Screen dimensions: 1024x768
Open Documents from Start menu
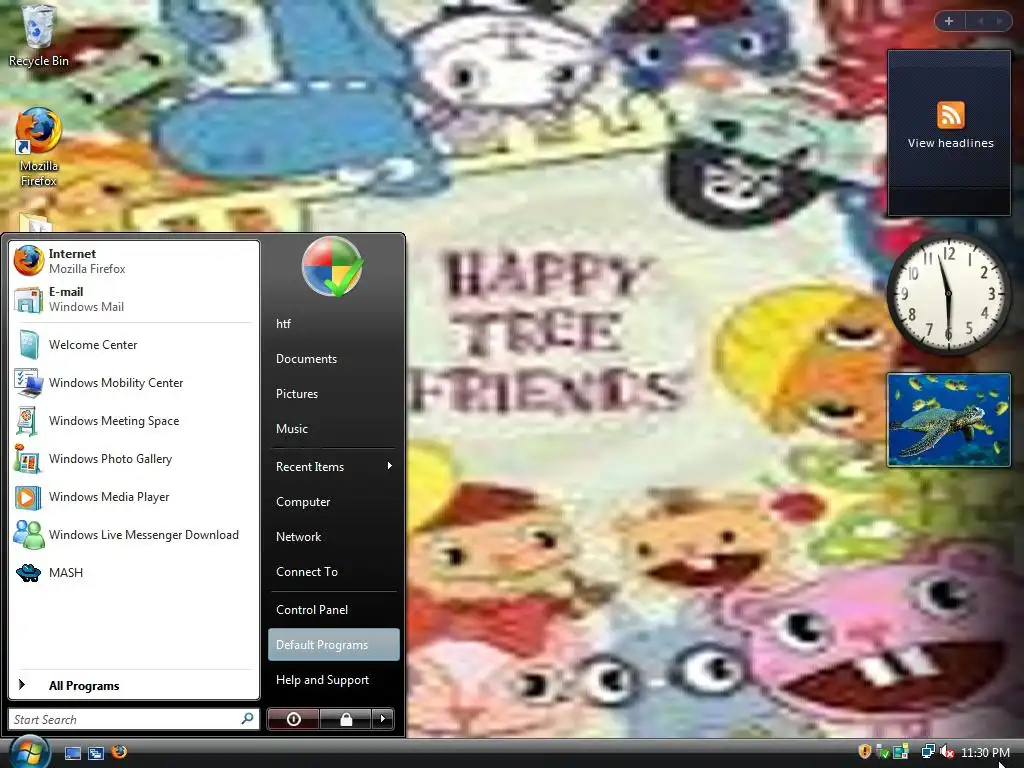click(x=334, y=359)
